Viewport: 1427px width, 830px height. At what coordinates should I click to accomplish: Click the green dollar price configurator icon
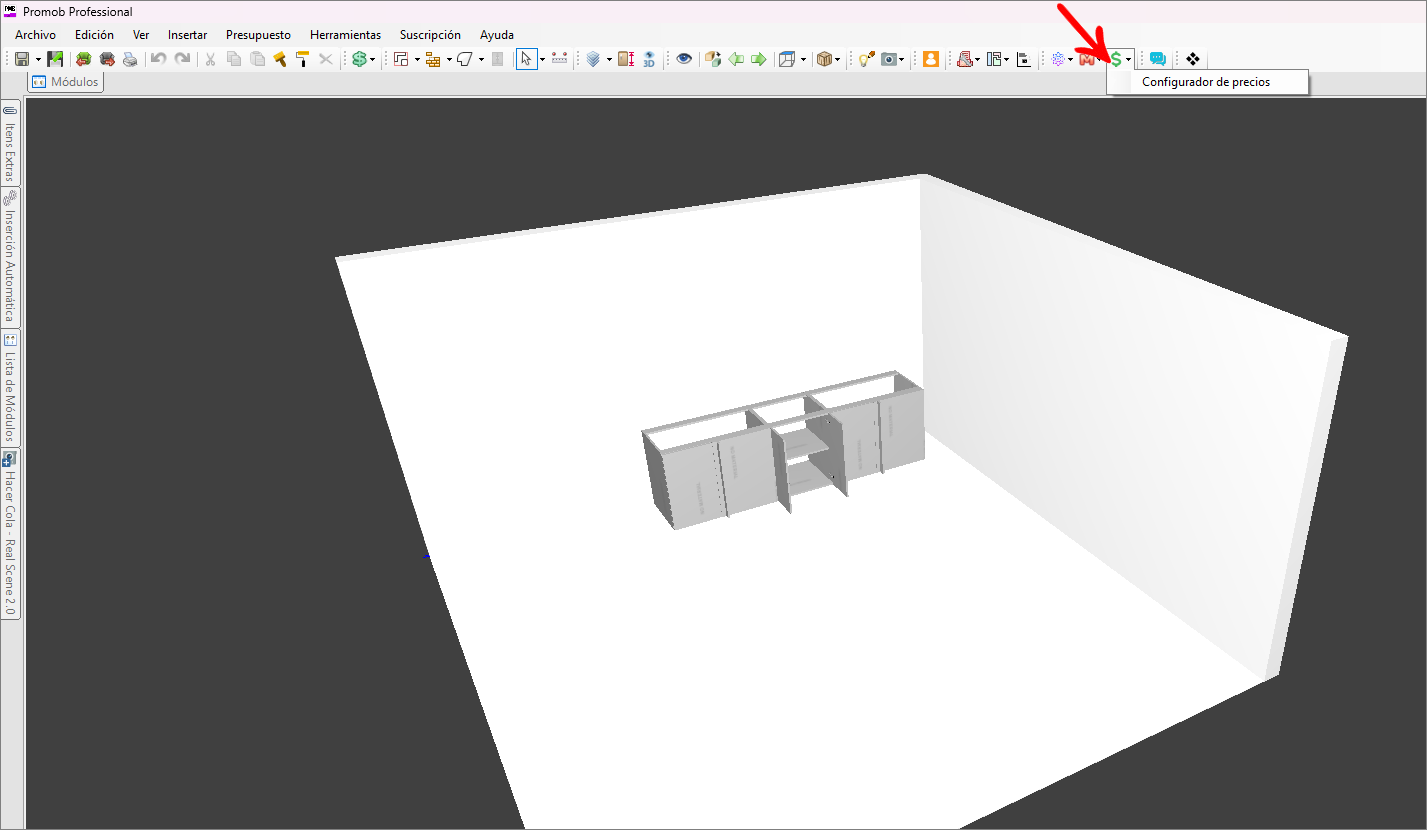point(1116,60)
